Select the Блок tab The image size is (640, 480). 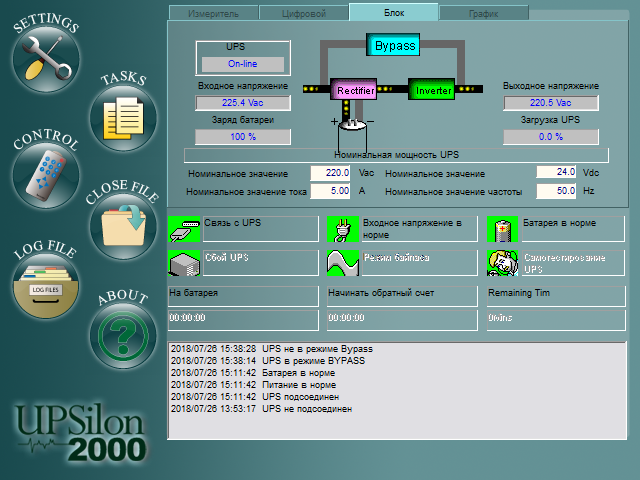(x=394, y=12)
